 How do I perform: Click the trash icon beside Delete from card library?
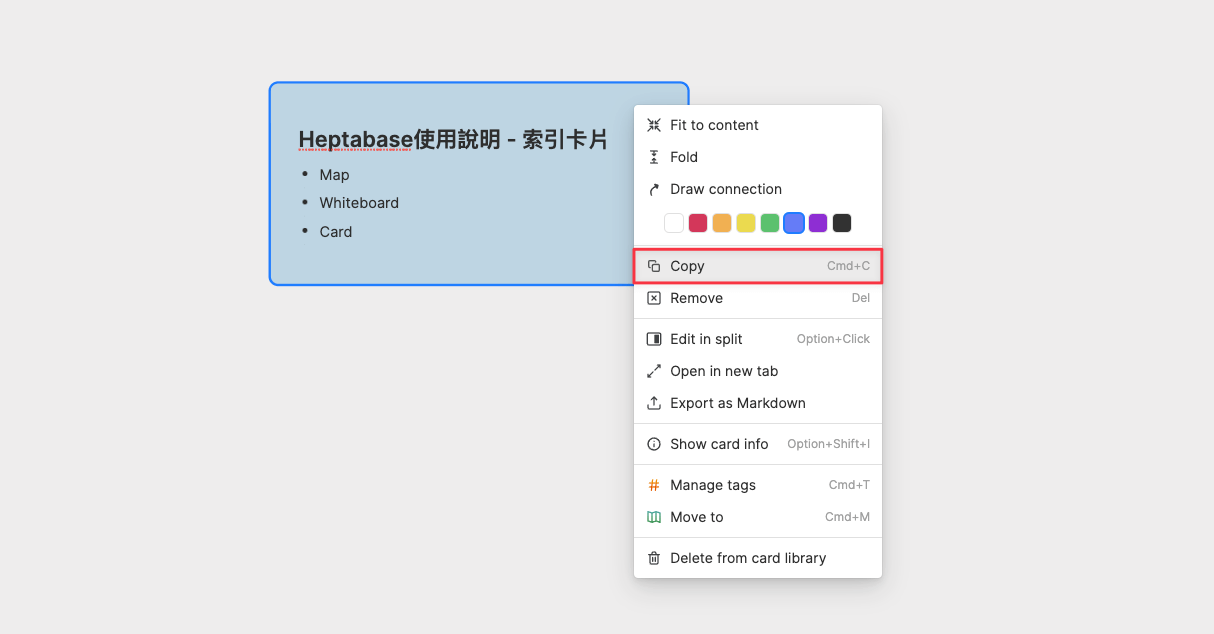click(655, 558)
